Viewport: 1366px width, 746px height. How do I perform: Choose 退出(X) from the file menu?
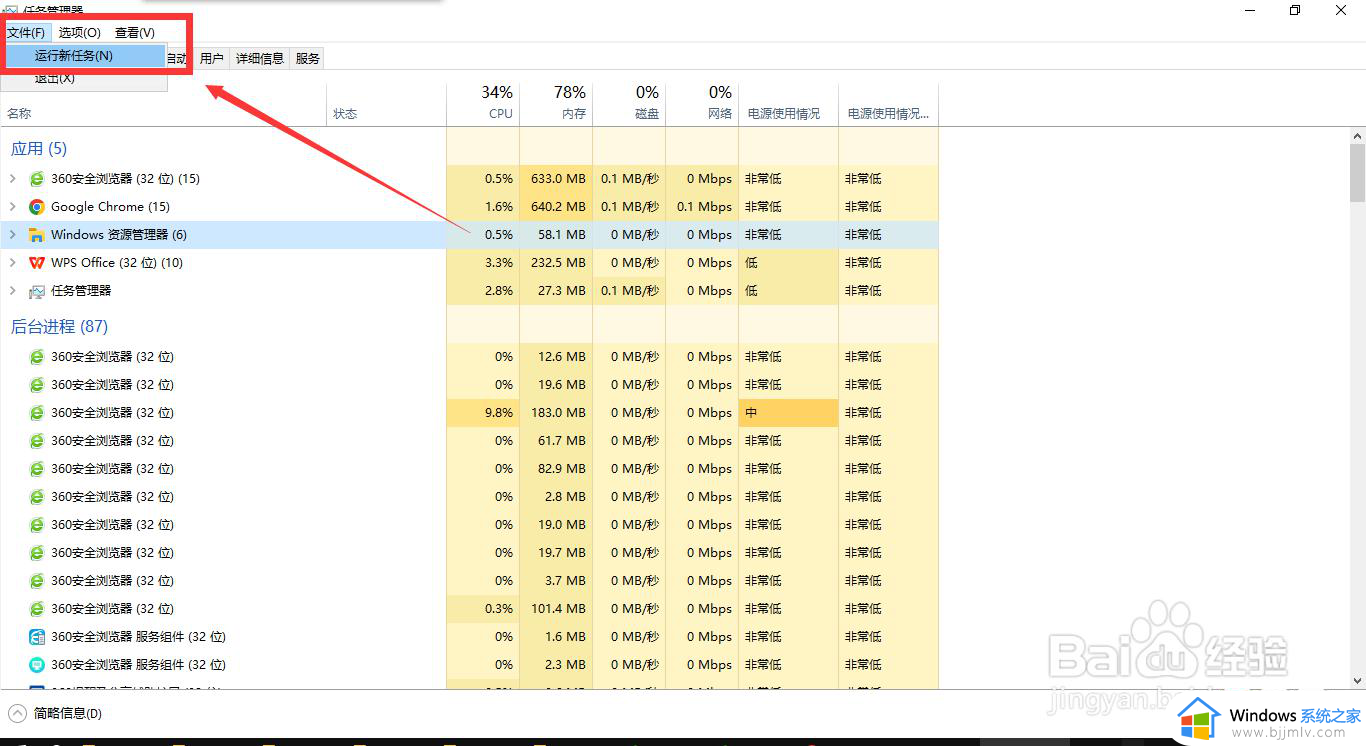click(55, 78)
